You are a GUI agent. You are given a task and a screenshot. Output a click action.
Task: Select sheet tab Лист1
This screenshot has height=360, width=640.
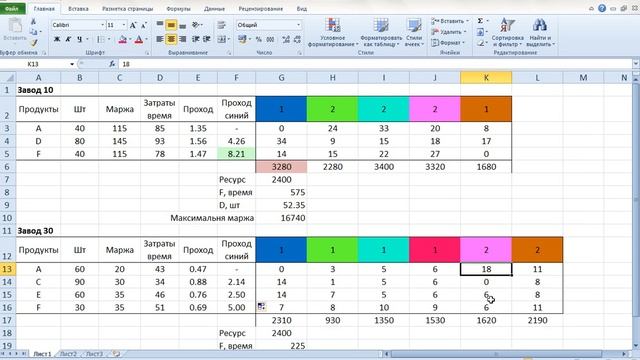pos(42,354)
